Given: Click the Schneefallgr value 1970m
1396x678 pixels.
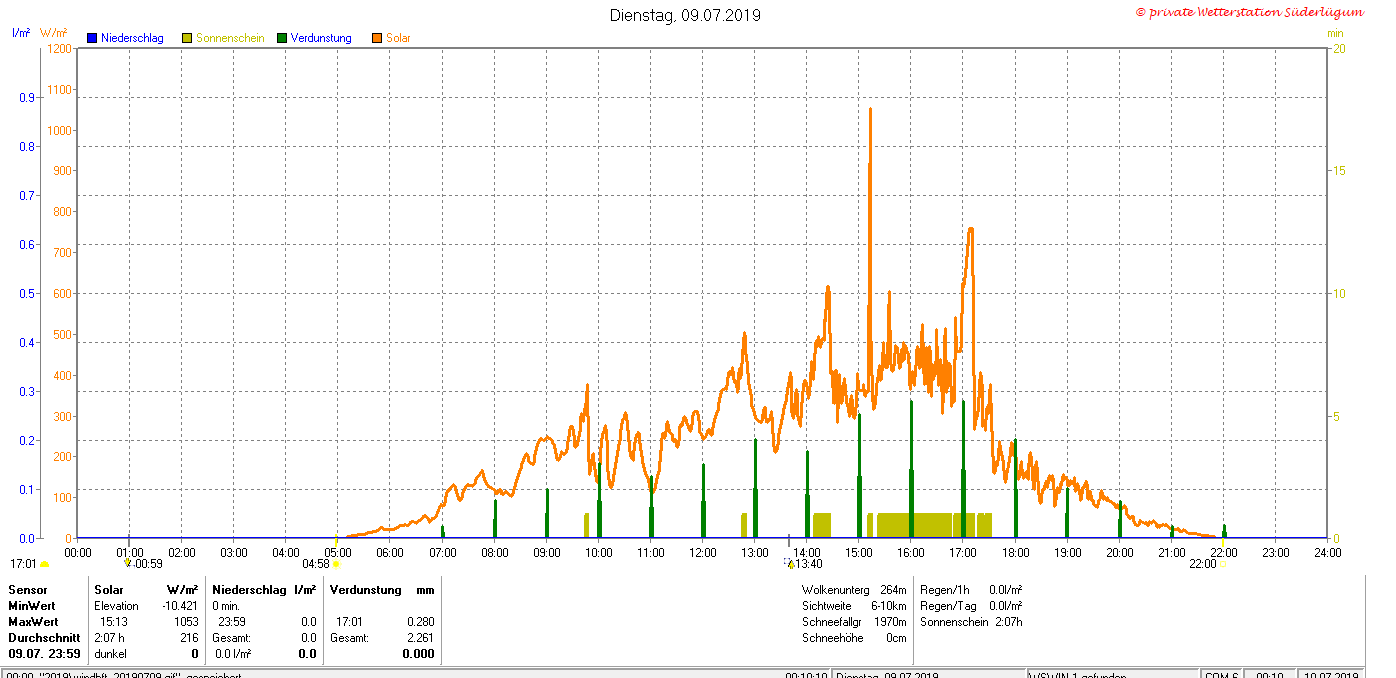Looking at the screenshot, I should click(890, 622).
